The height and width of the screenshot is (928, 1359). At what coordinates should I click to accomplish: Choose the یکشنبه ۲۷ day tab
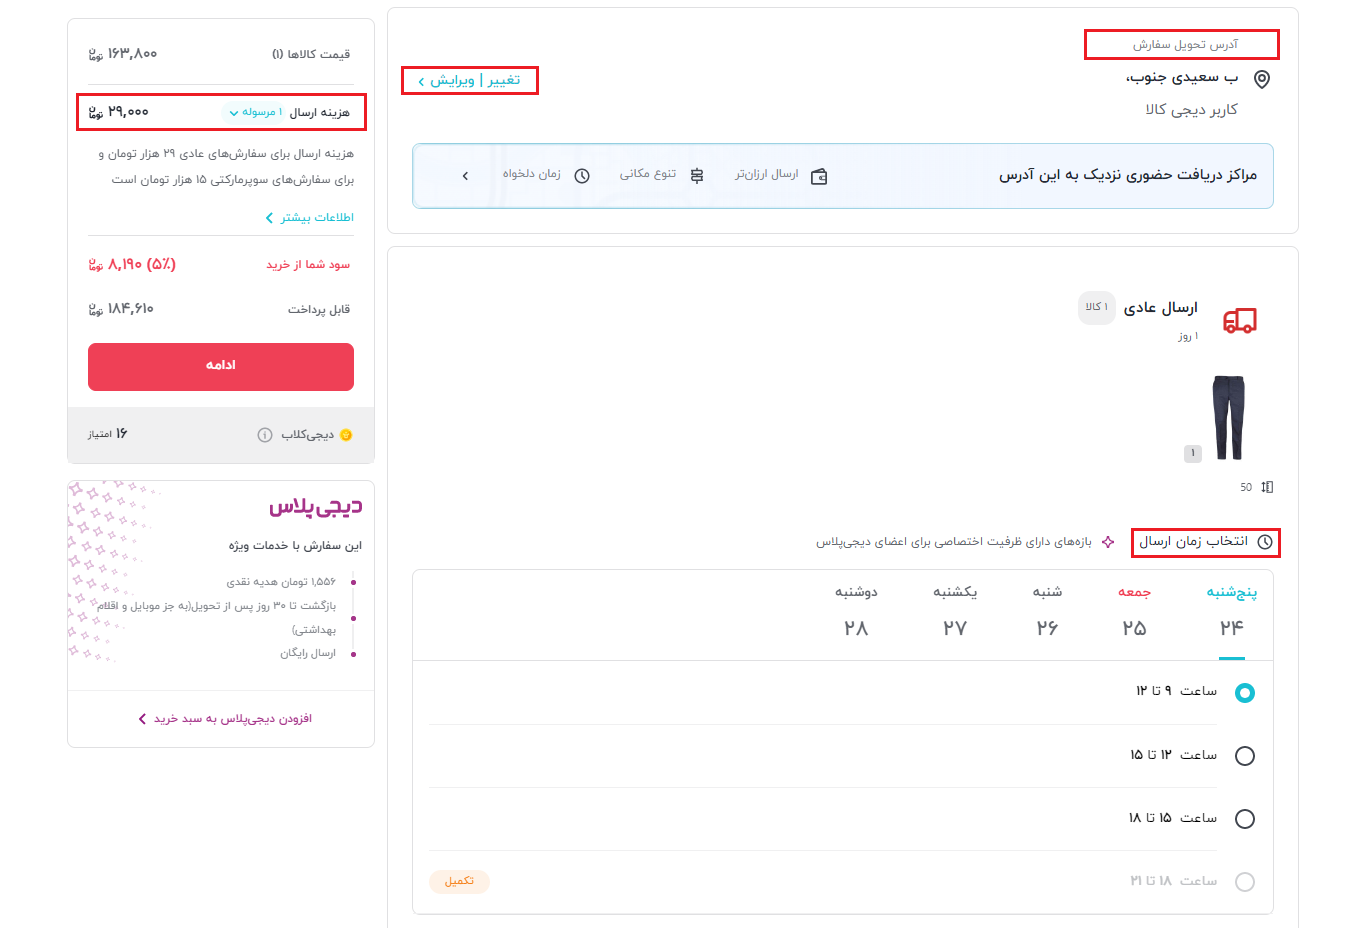[955, 612]
